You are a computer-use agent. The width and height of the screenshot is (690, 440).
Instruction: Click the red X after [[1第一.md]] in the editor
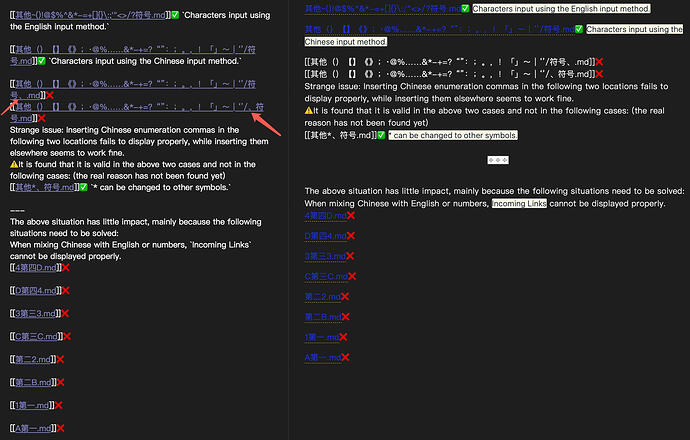coord(59,405)
